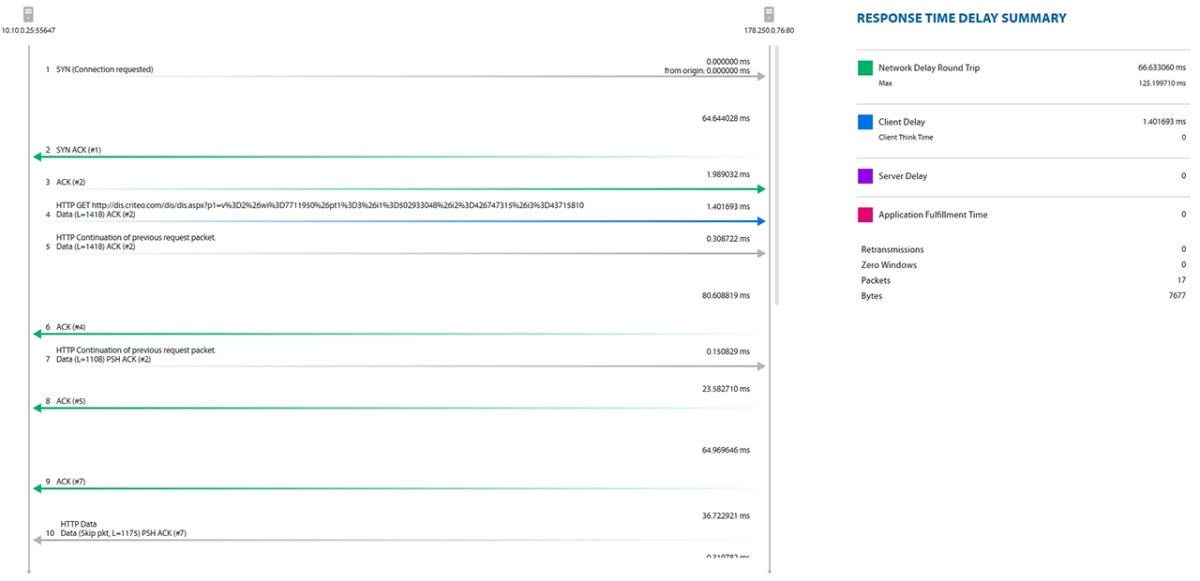Click the ACK (#5) packet 8 arrow
The height and width of the screenshot is (581, 1200).
pyautogui.click(x=399, y=406)
